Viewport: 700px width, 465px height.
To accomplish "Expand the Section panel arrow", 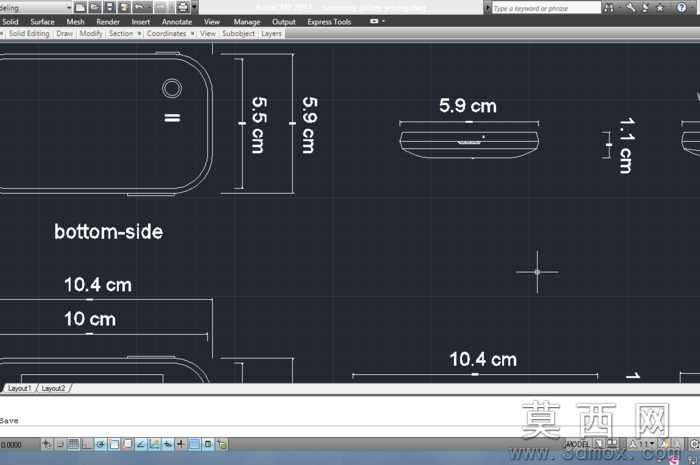I will coord(139,33).
